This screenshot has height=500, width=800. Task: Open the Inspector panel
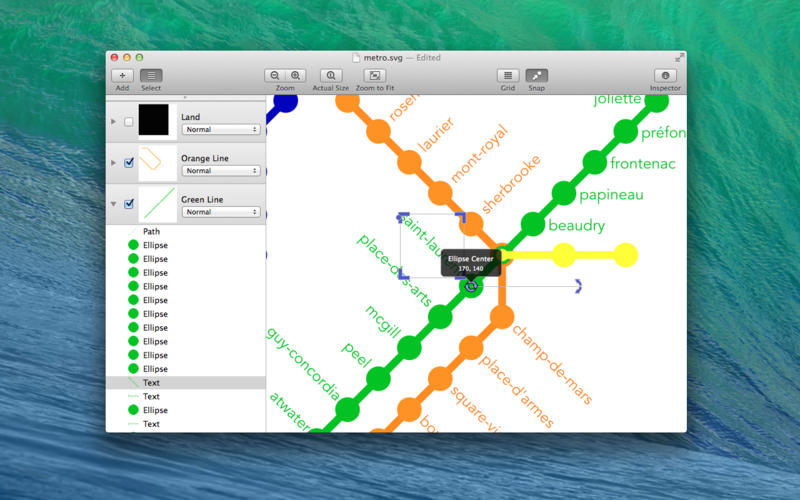tap(665, 75)
